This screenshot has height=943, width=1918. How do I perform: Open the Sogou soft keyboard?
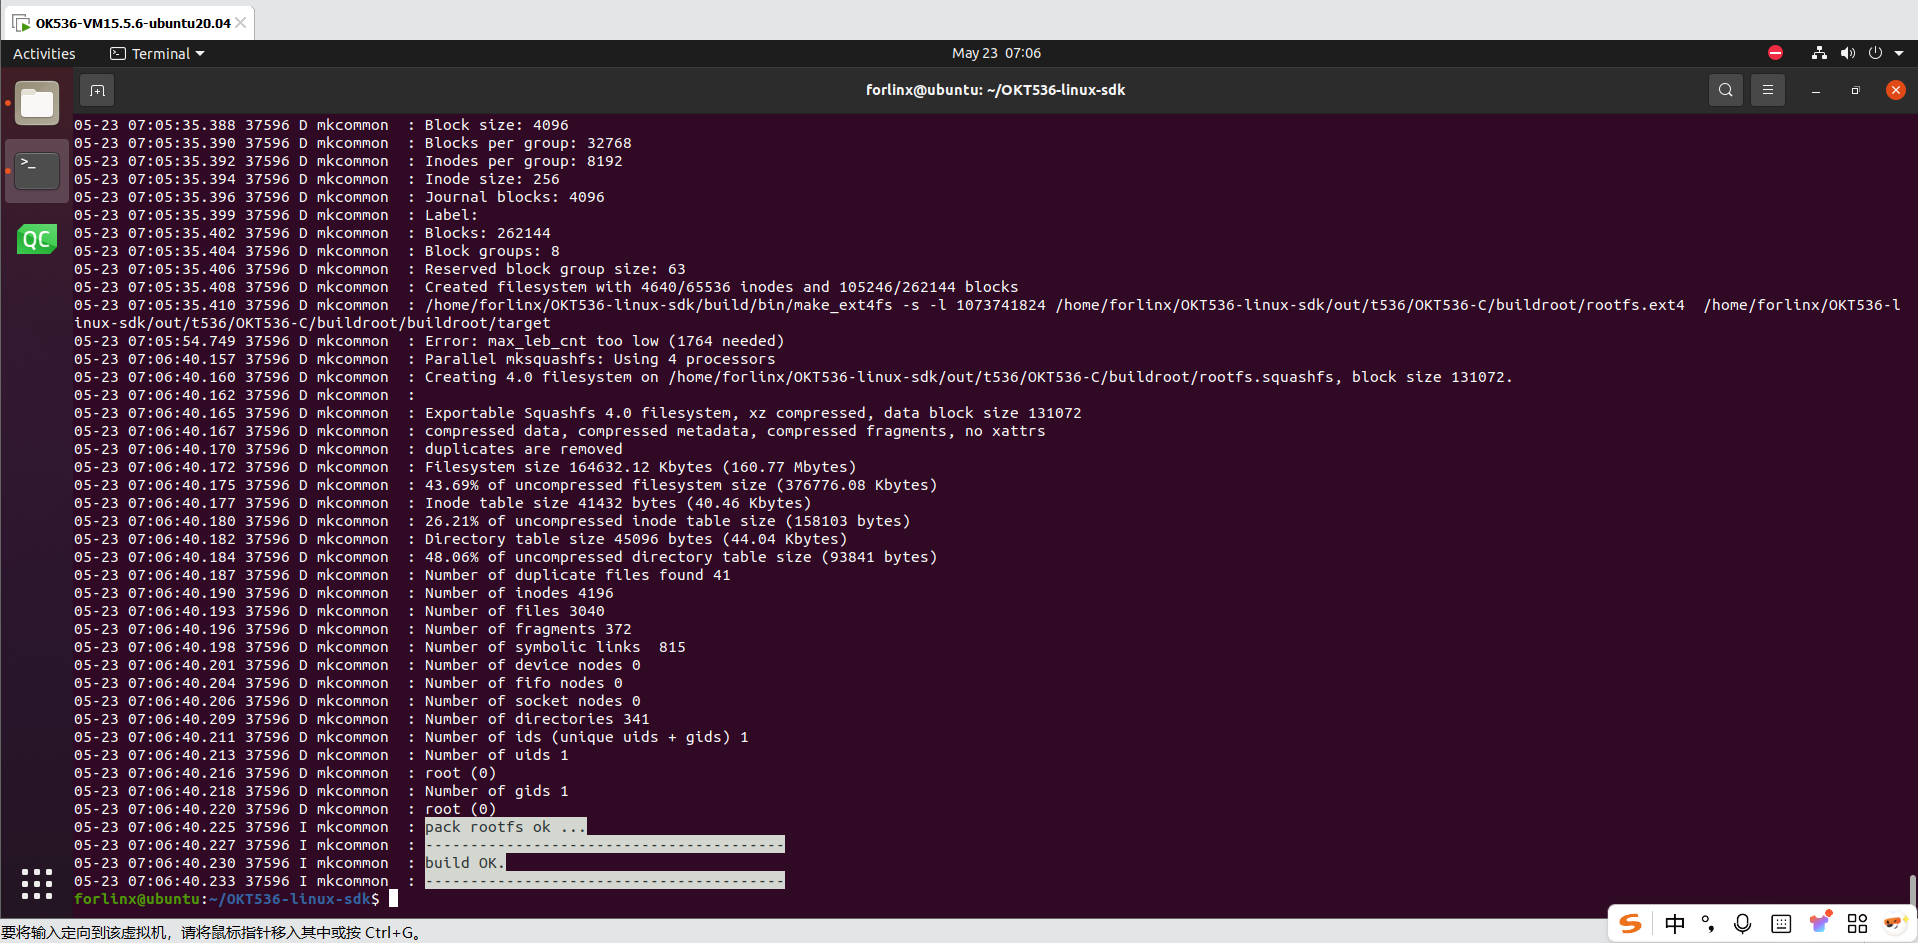pos(1780,924)
